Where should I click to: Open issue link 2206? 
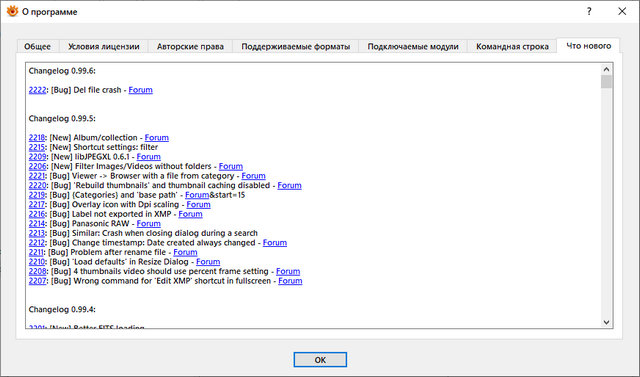click(38, 166)
